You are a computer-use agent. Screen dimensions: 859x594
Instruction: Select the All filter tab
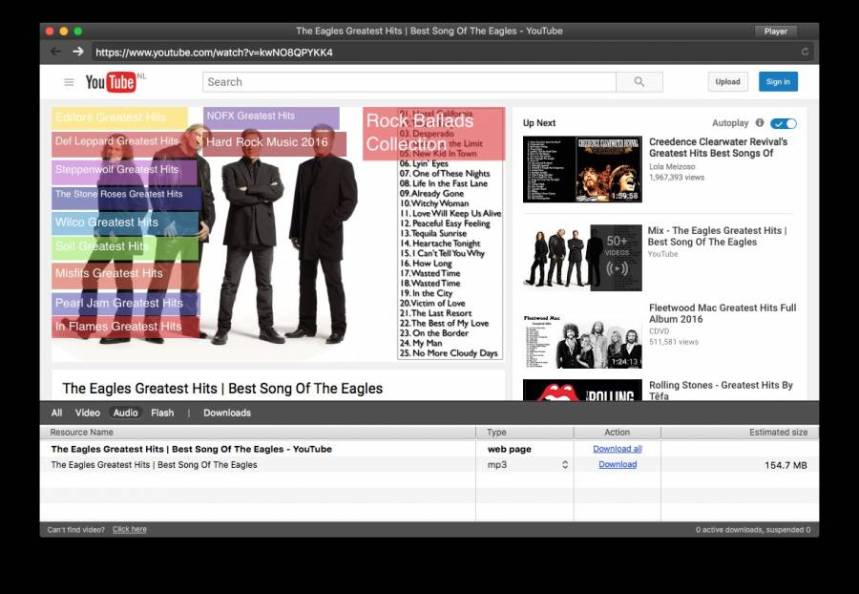point(56,413)
